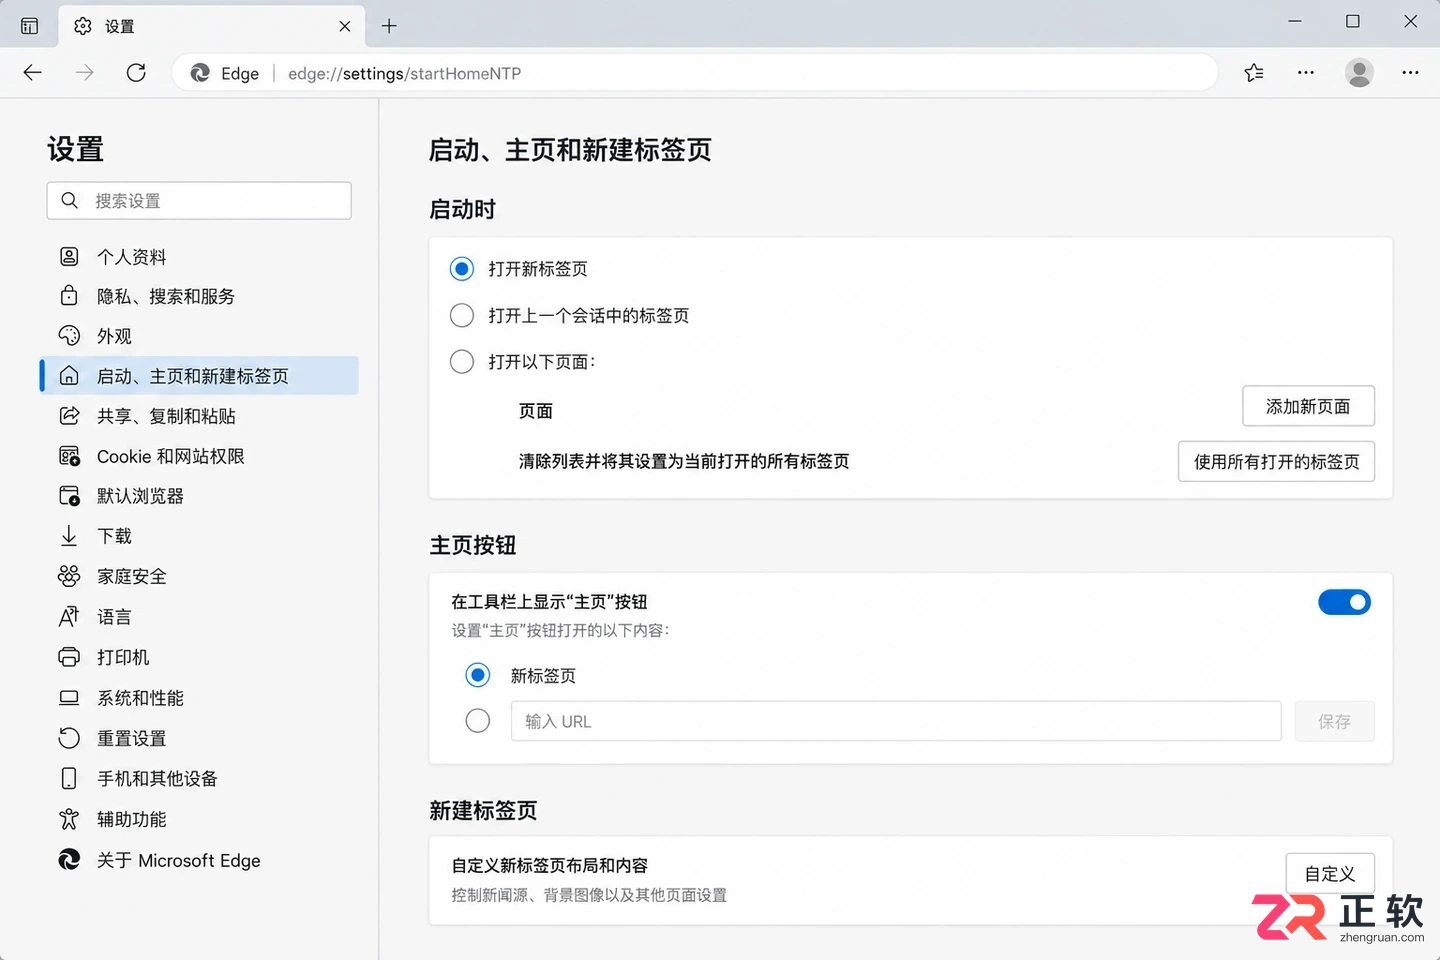Close the 设置 tab
The image size is (1440, 960).
345,26
